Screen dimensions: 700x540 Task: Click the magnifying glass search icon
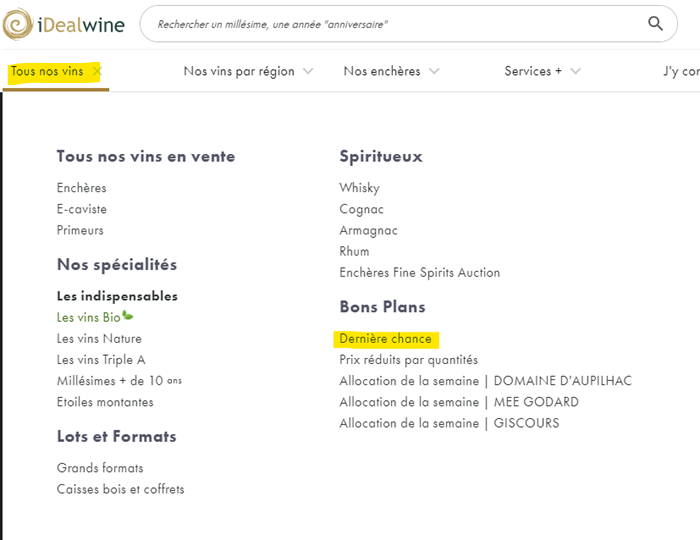pos(655,23)
